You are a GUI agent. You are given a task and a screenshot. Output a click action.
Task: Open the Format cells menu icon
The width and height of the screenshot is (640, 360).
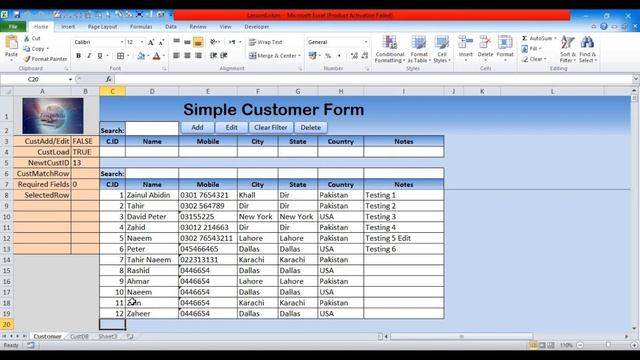coord(505,42)
